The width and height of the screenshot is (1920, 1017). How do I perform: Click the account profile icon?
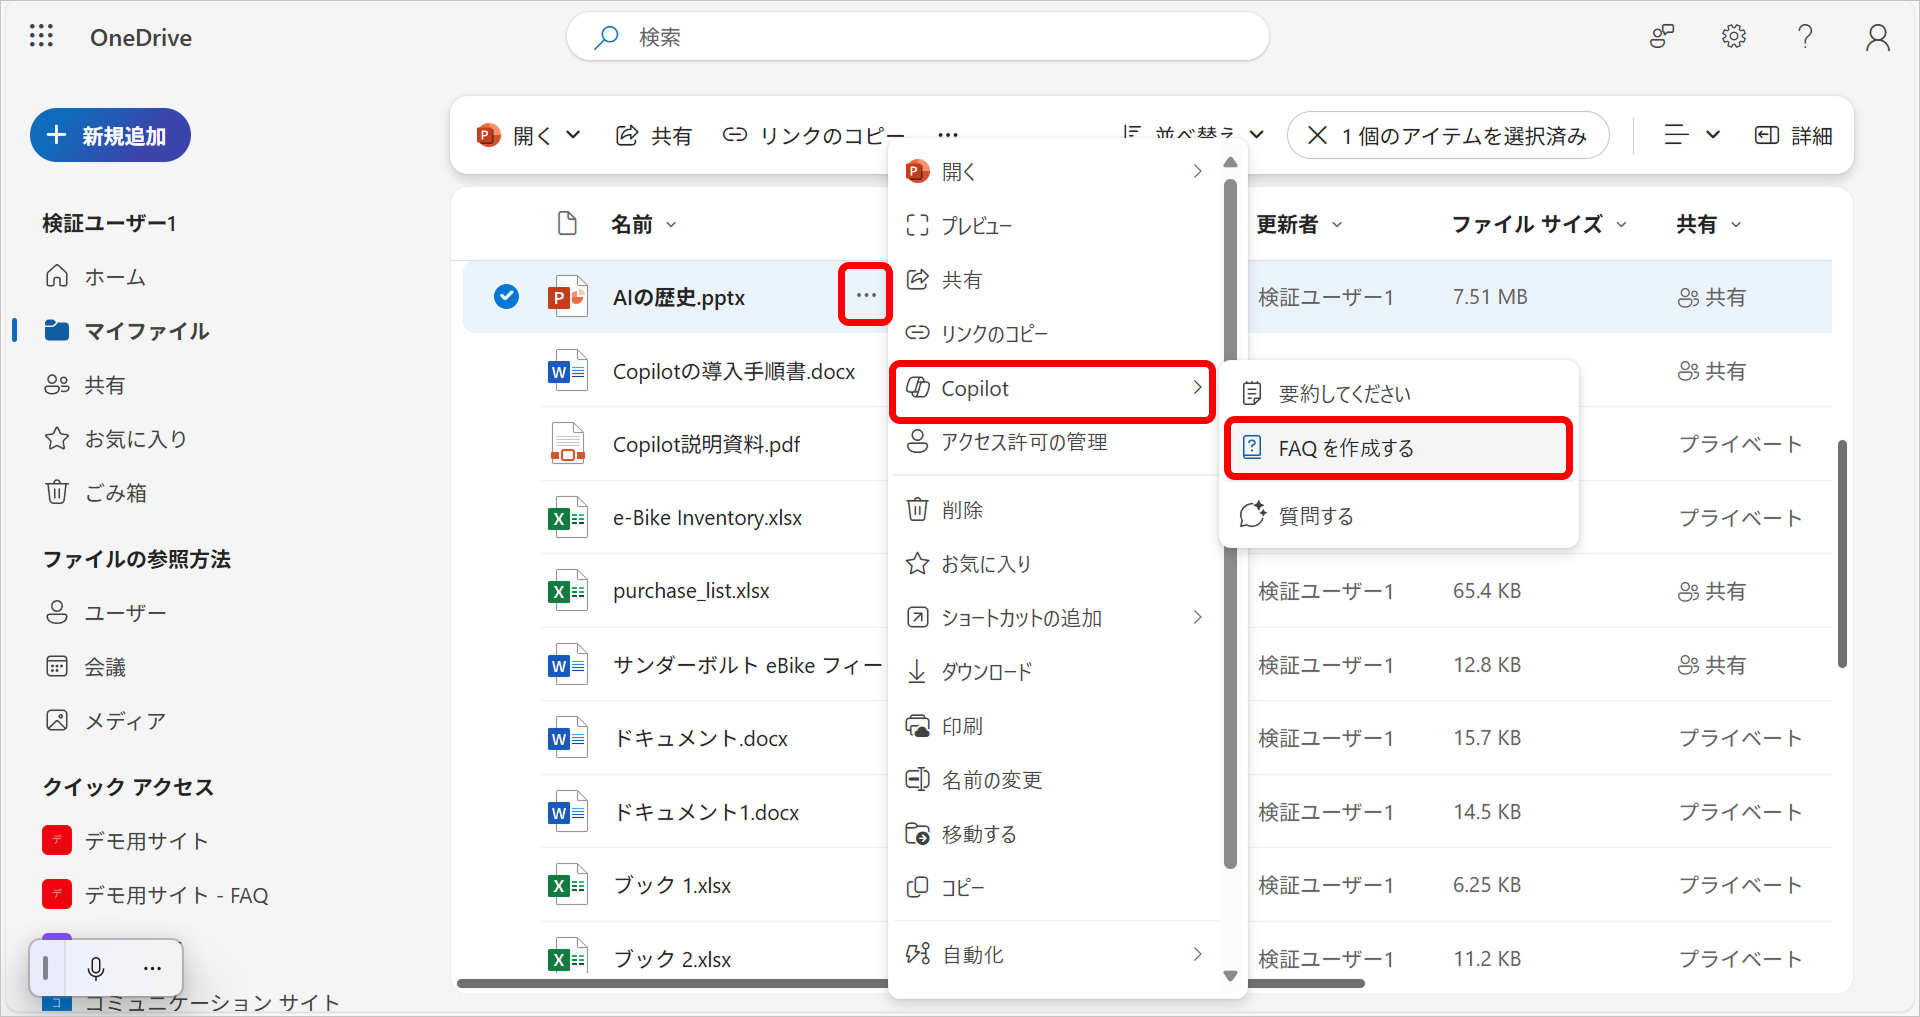pos(1877,37)
